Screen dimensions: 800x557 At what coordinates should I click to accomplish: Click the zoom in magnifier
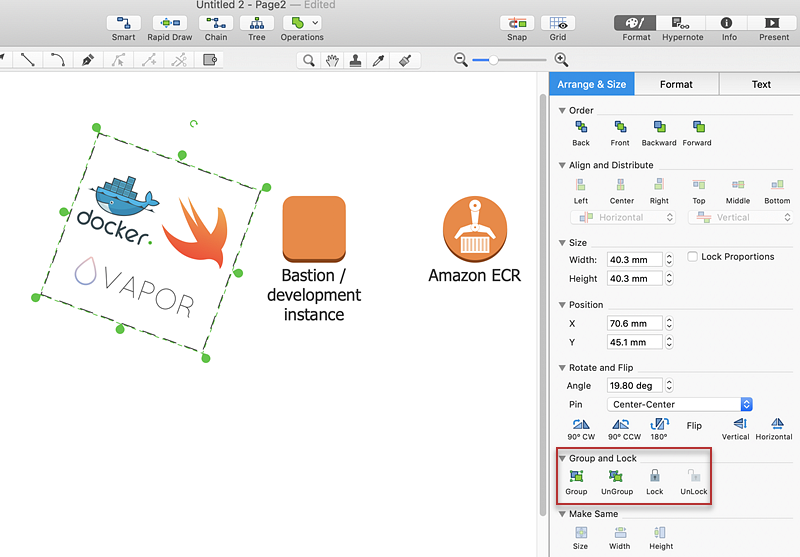pyautogui.click(x=561, y=60)
